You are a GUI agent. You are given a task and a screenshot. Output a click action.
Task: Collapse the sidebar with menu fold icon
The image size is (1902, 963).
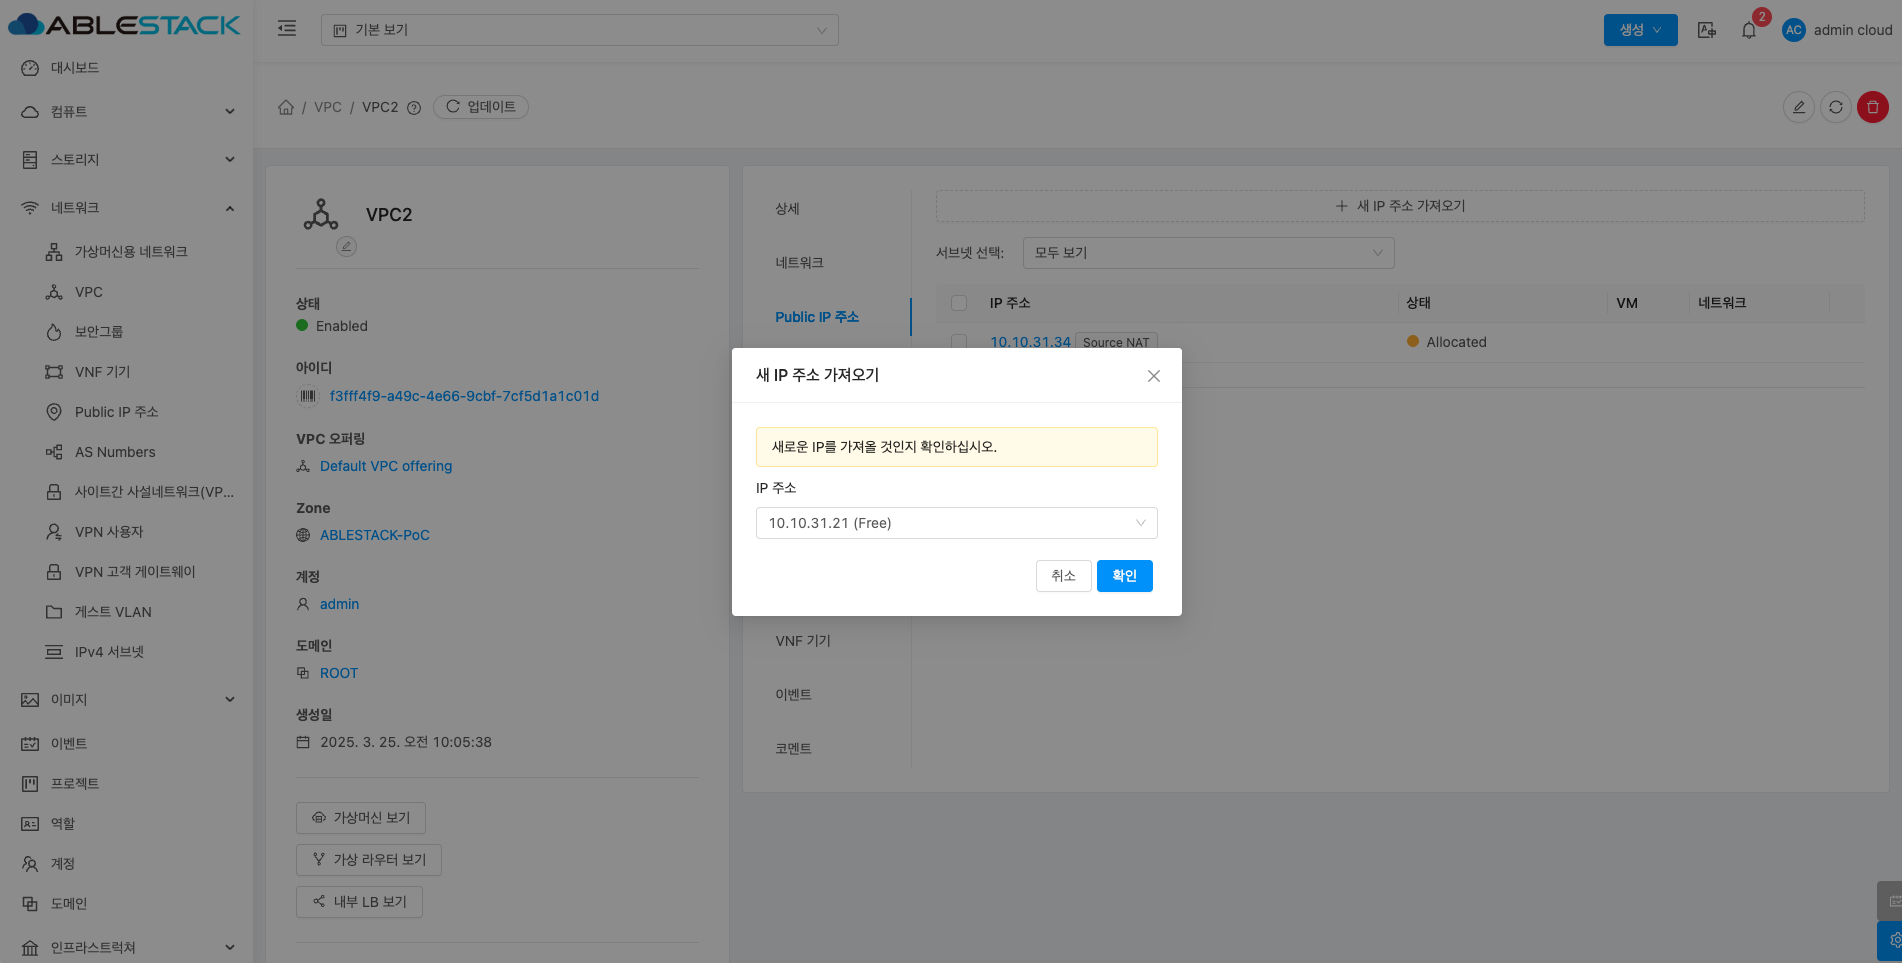(287, 29)
